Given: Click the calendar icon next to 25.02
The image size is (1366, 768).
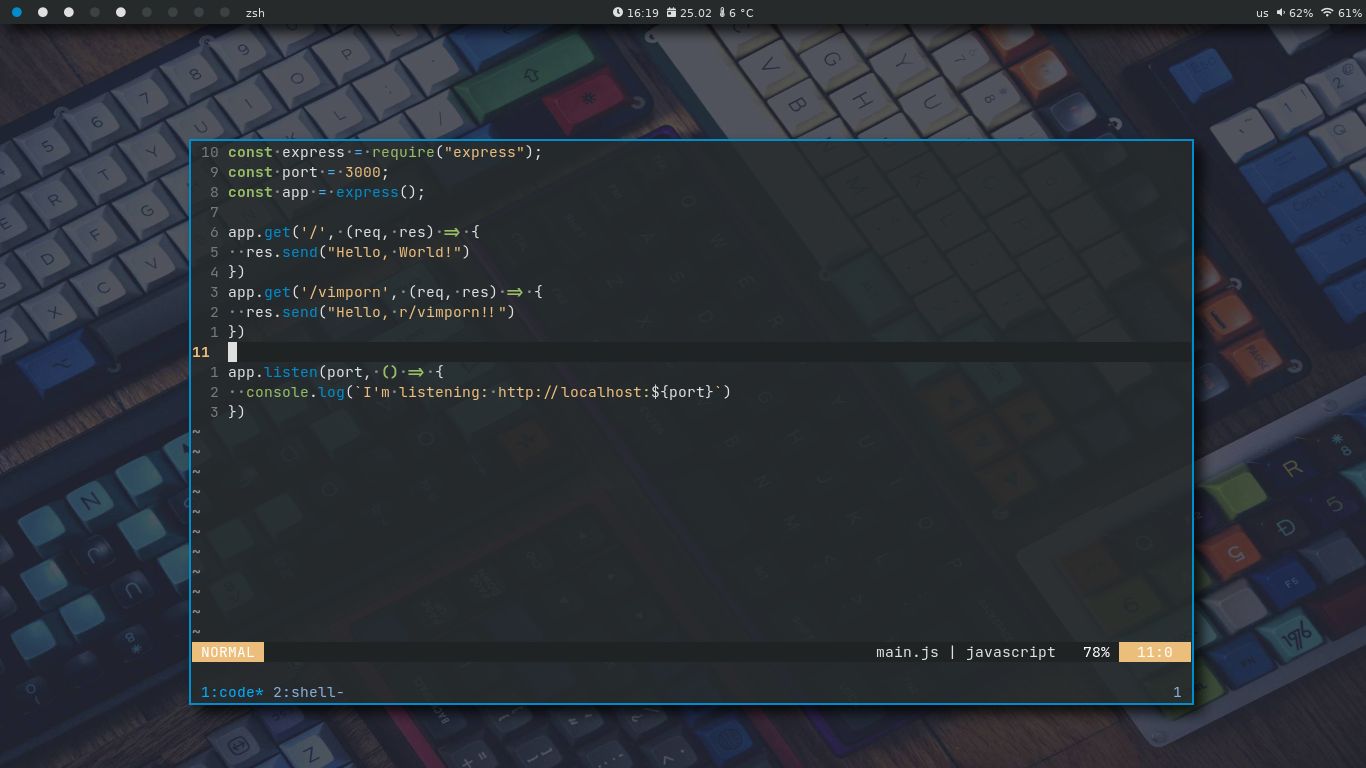Looking at the screenshot, I should (x=672, y=13).
